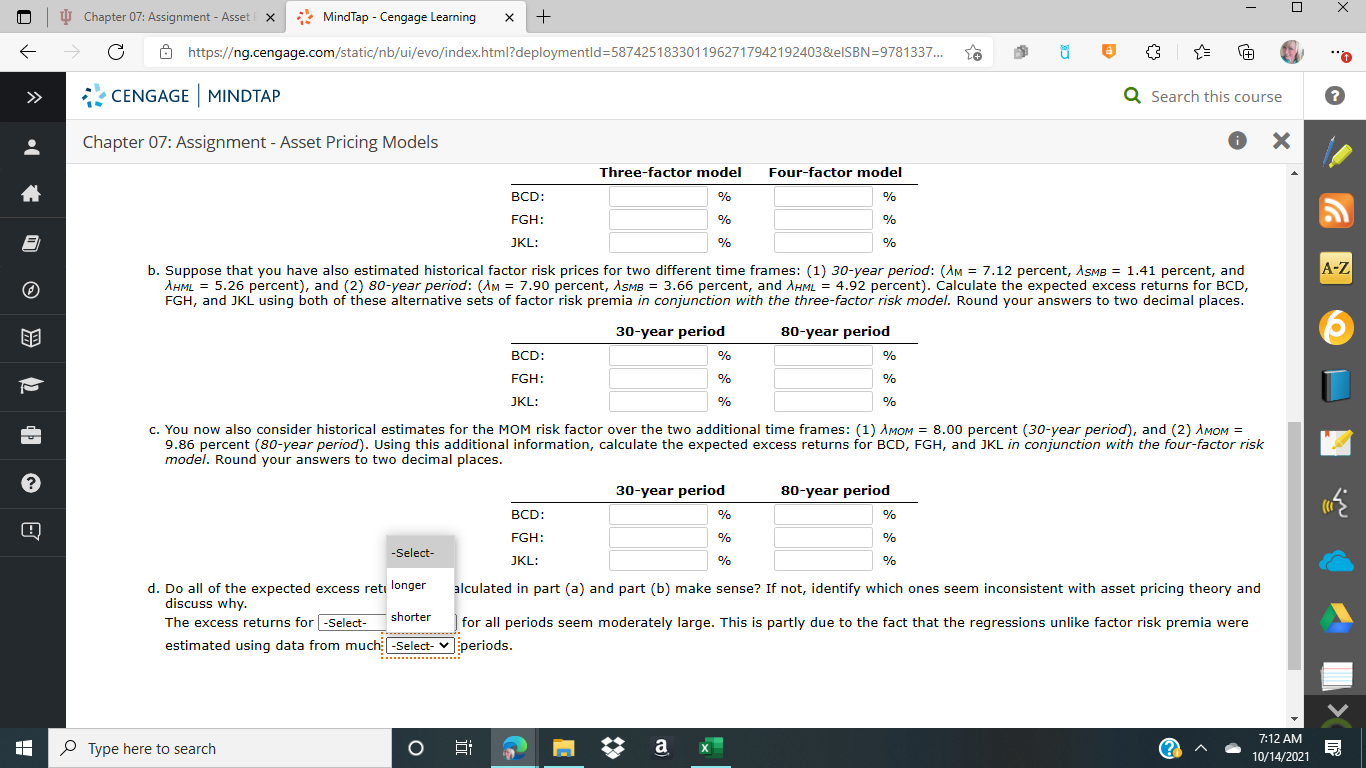This screenshot has width=1366, height=768.
Task: Switch to Chapter 07 Assignment browser tab
Action: tap(167, 17)
